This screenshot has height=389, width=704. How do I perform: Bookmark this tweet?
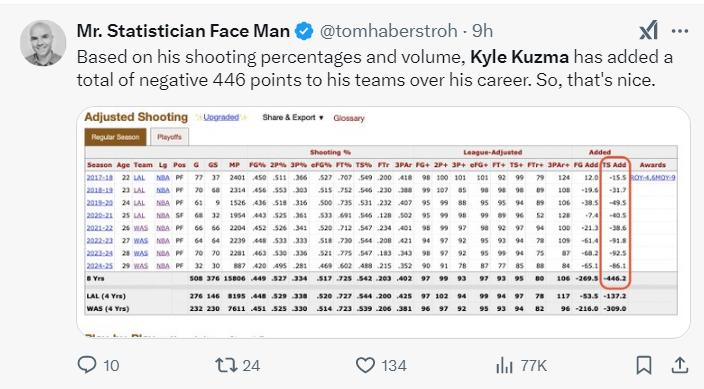click(644, 365)
